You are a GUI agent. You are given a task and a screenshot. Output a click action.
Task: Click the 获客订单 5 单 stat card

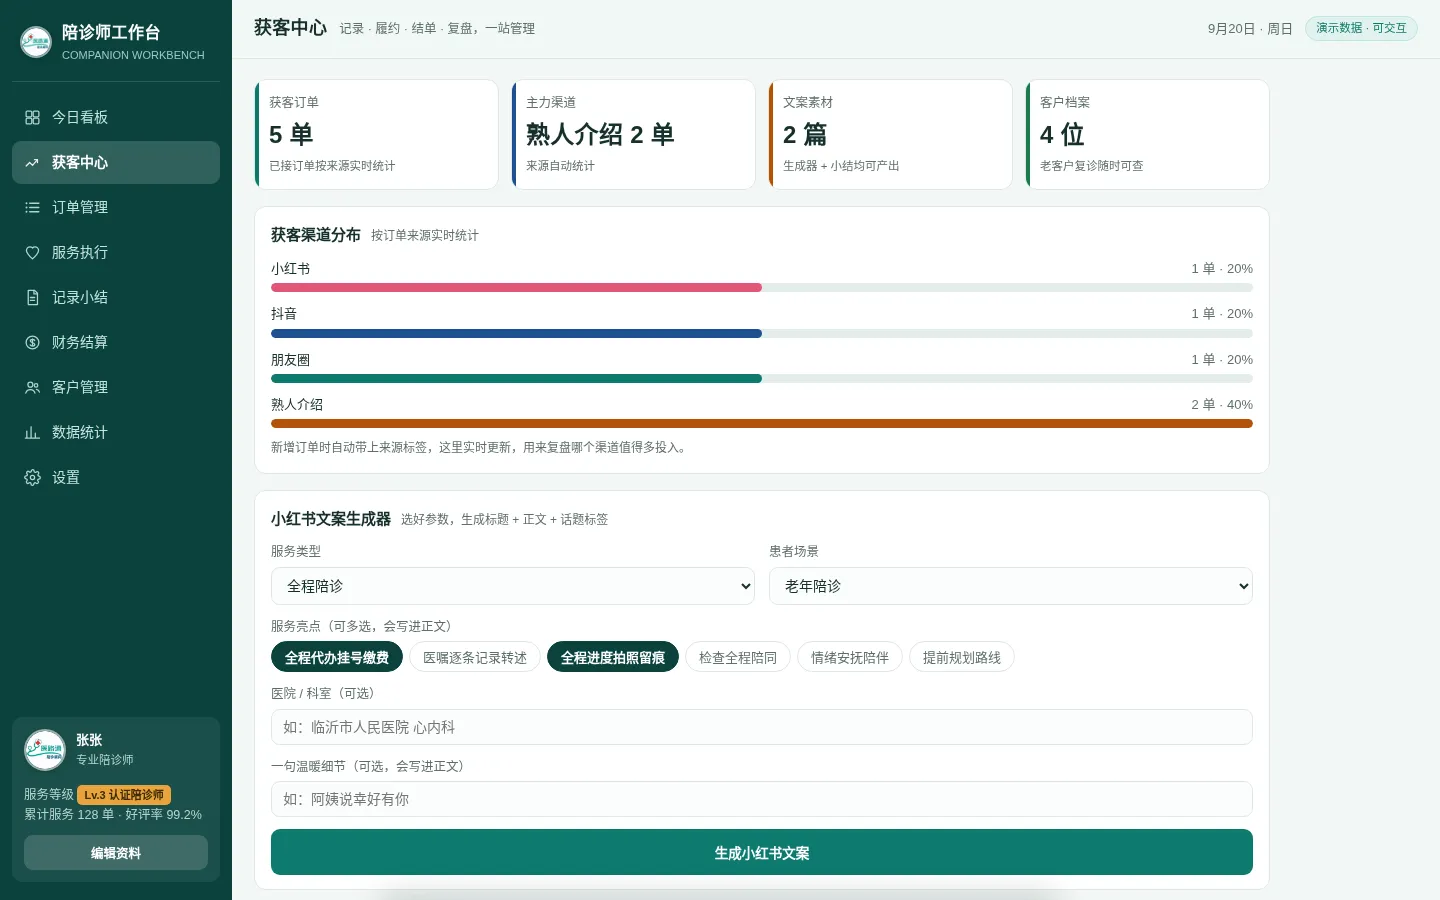tap(377, 134)
